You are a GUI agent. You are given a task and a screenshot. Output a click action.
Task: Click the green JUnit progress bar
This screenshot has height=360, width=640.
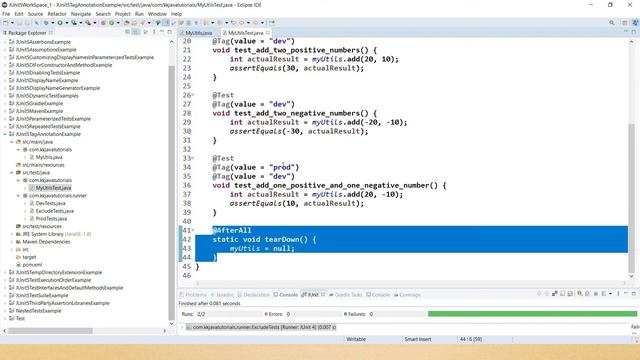pyautogui.click(x=532, y=314)
